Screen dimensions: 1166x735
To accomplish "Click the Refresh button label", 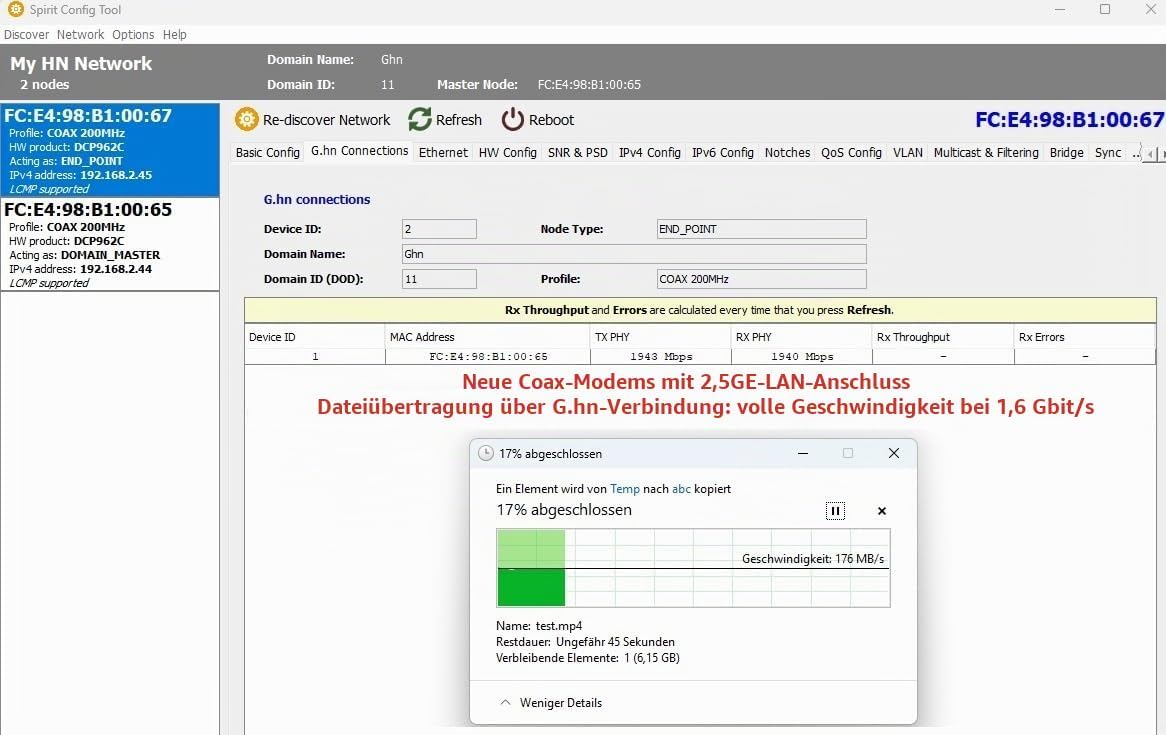I will [459, 120].
